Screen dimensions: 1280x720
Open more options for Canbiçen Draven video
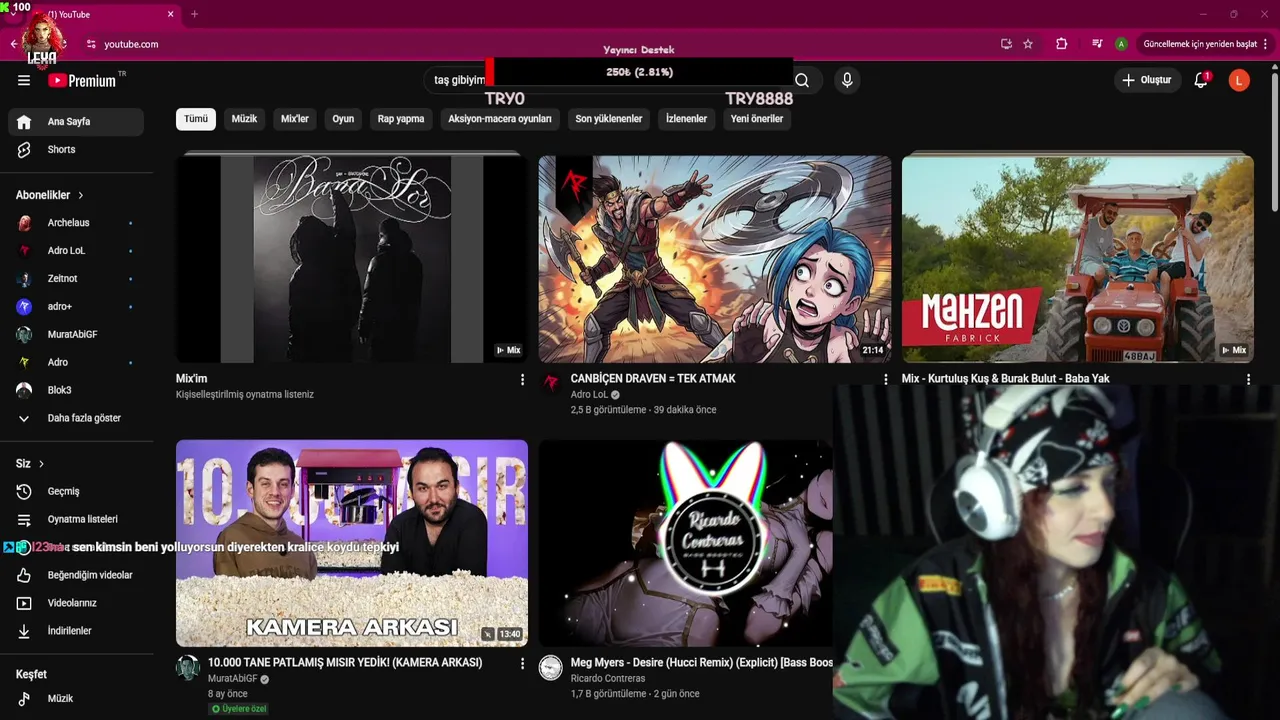[885, 380]
